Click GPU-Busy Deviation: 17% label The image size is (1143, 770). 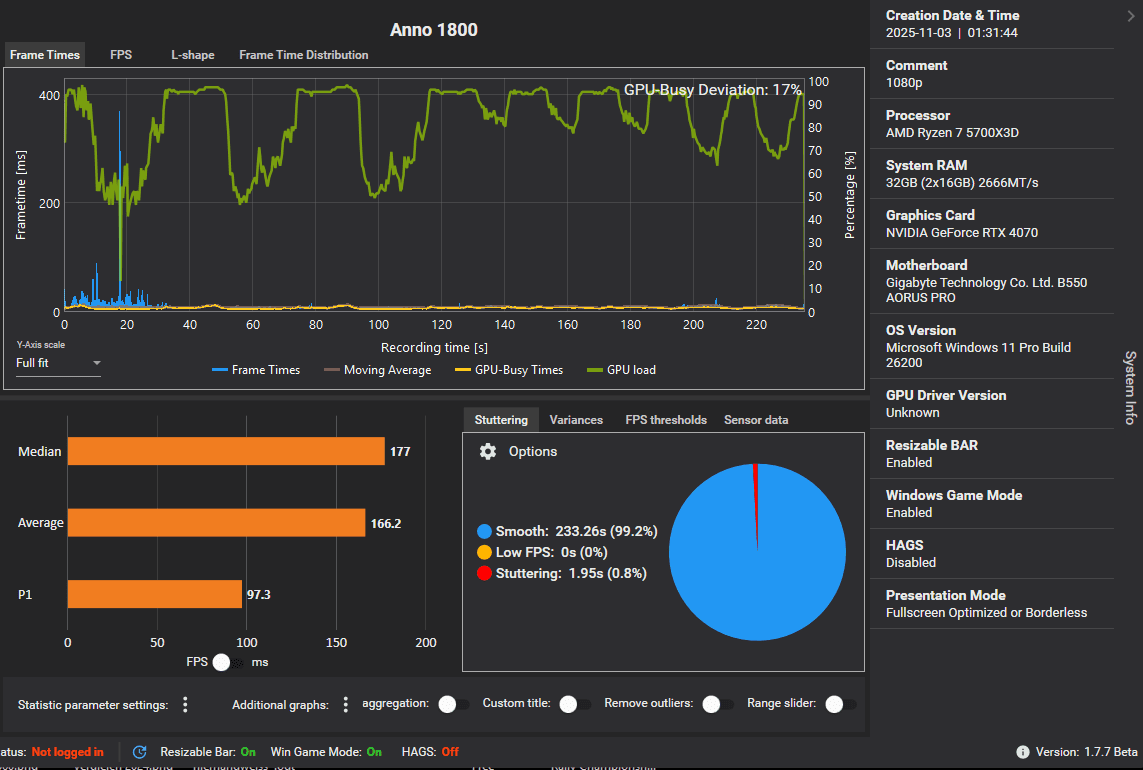click(712, 90)
